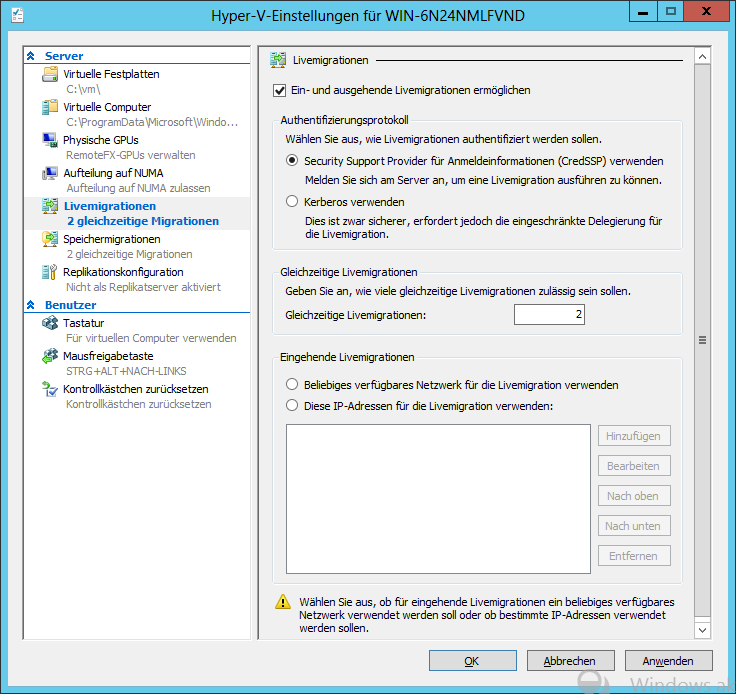736x694 pixels.
Task: Click the Virtuelle Festplatten folder icon
Action: (x=50, y=75)
